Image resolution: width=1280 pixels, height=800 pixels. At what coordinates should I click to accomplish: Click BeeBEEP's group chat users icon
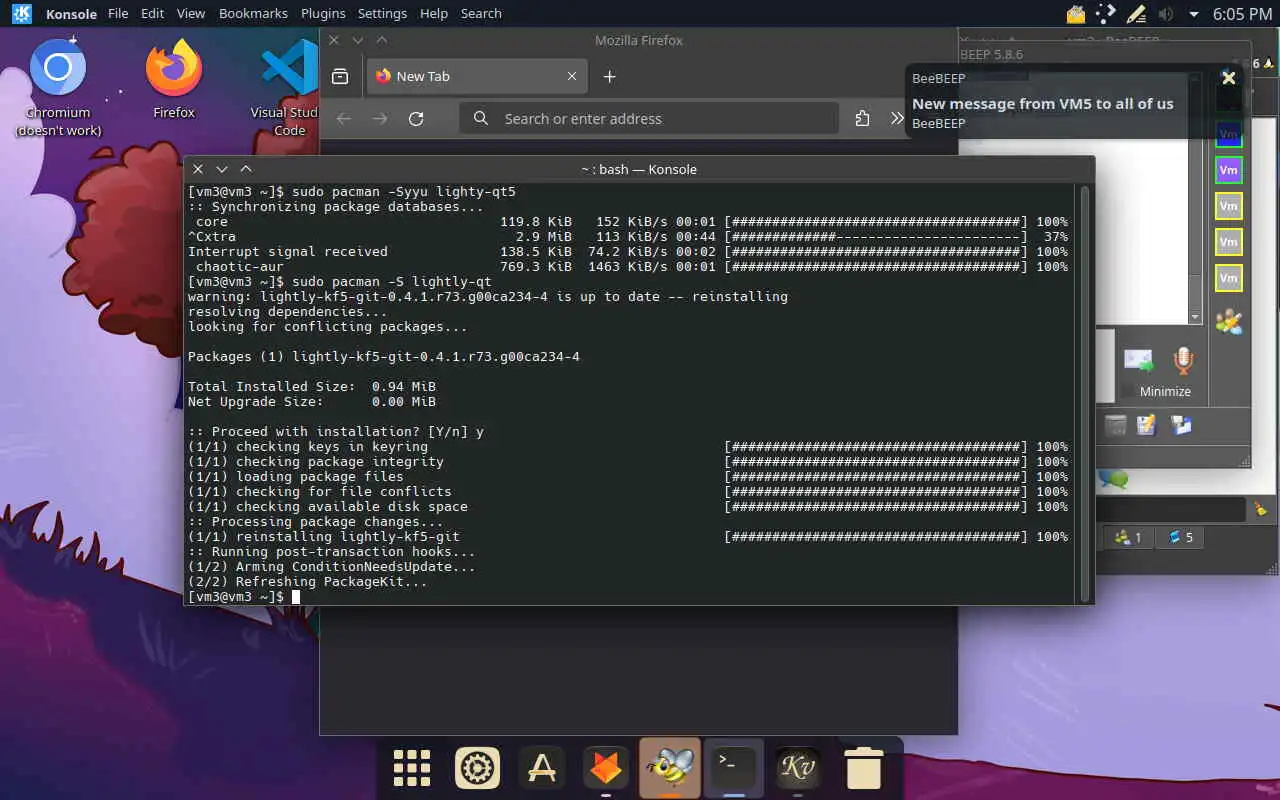click(x=1228, y=321)
